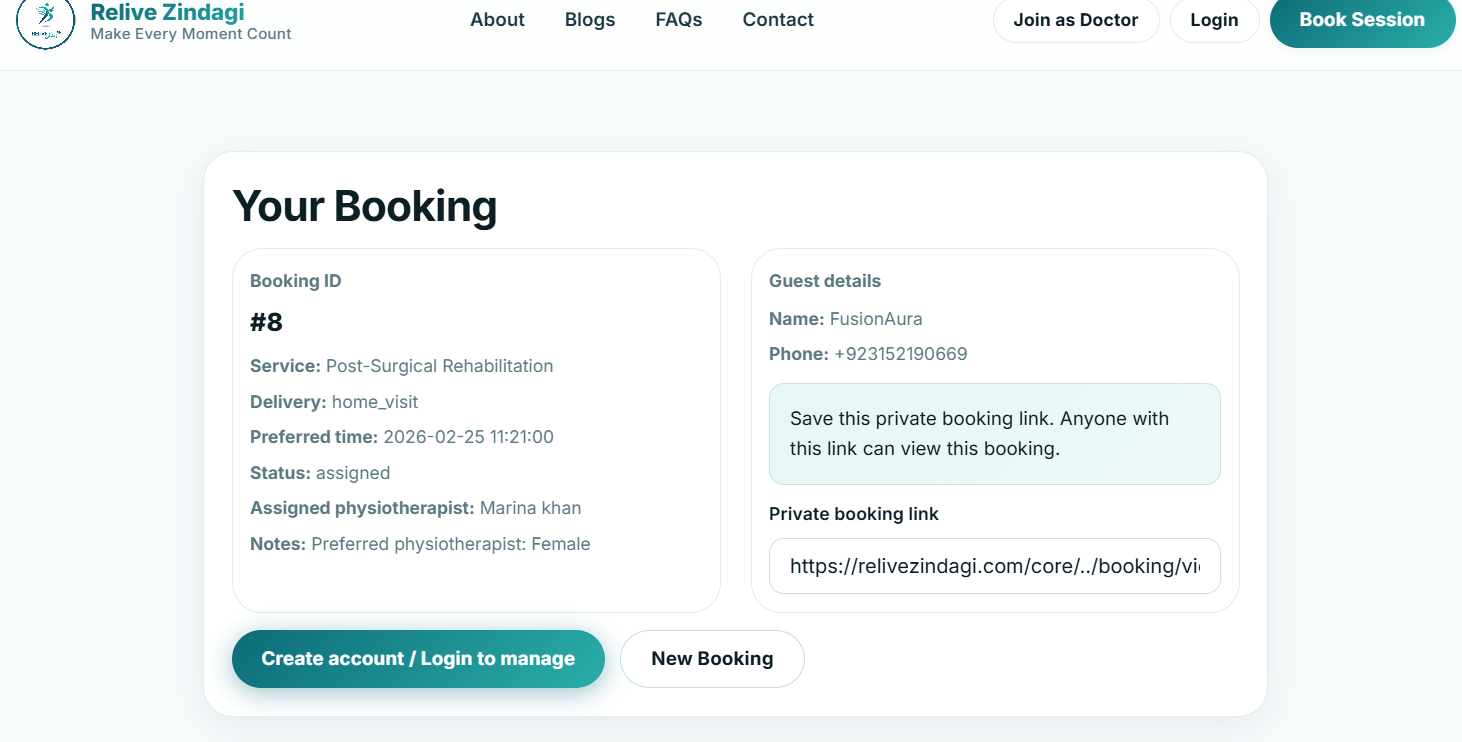Click the private link warning notice box
The width and height of the screenshot is (1462, 742).
point(994,433)
